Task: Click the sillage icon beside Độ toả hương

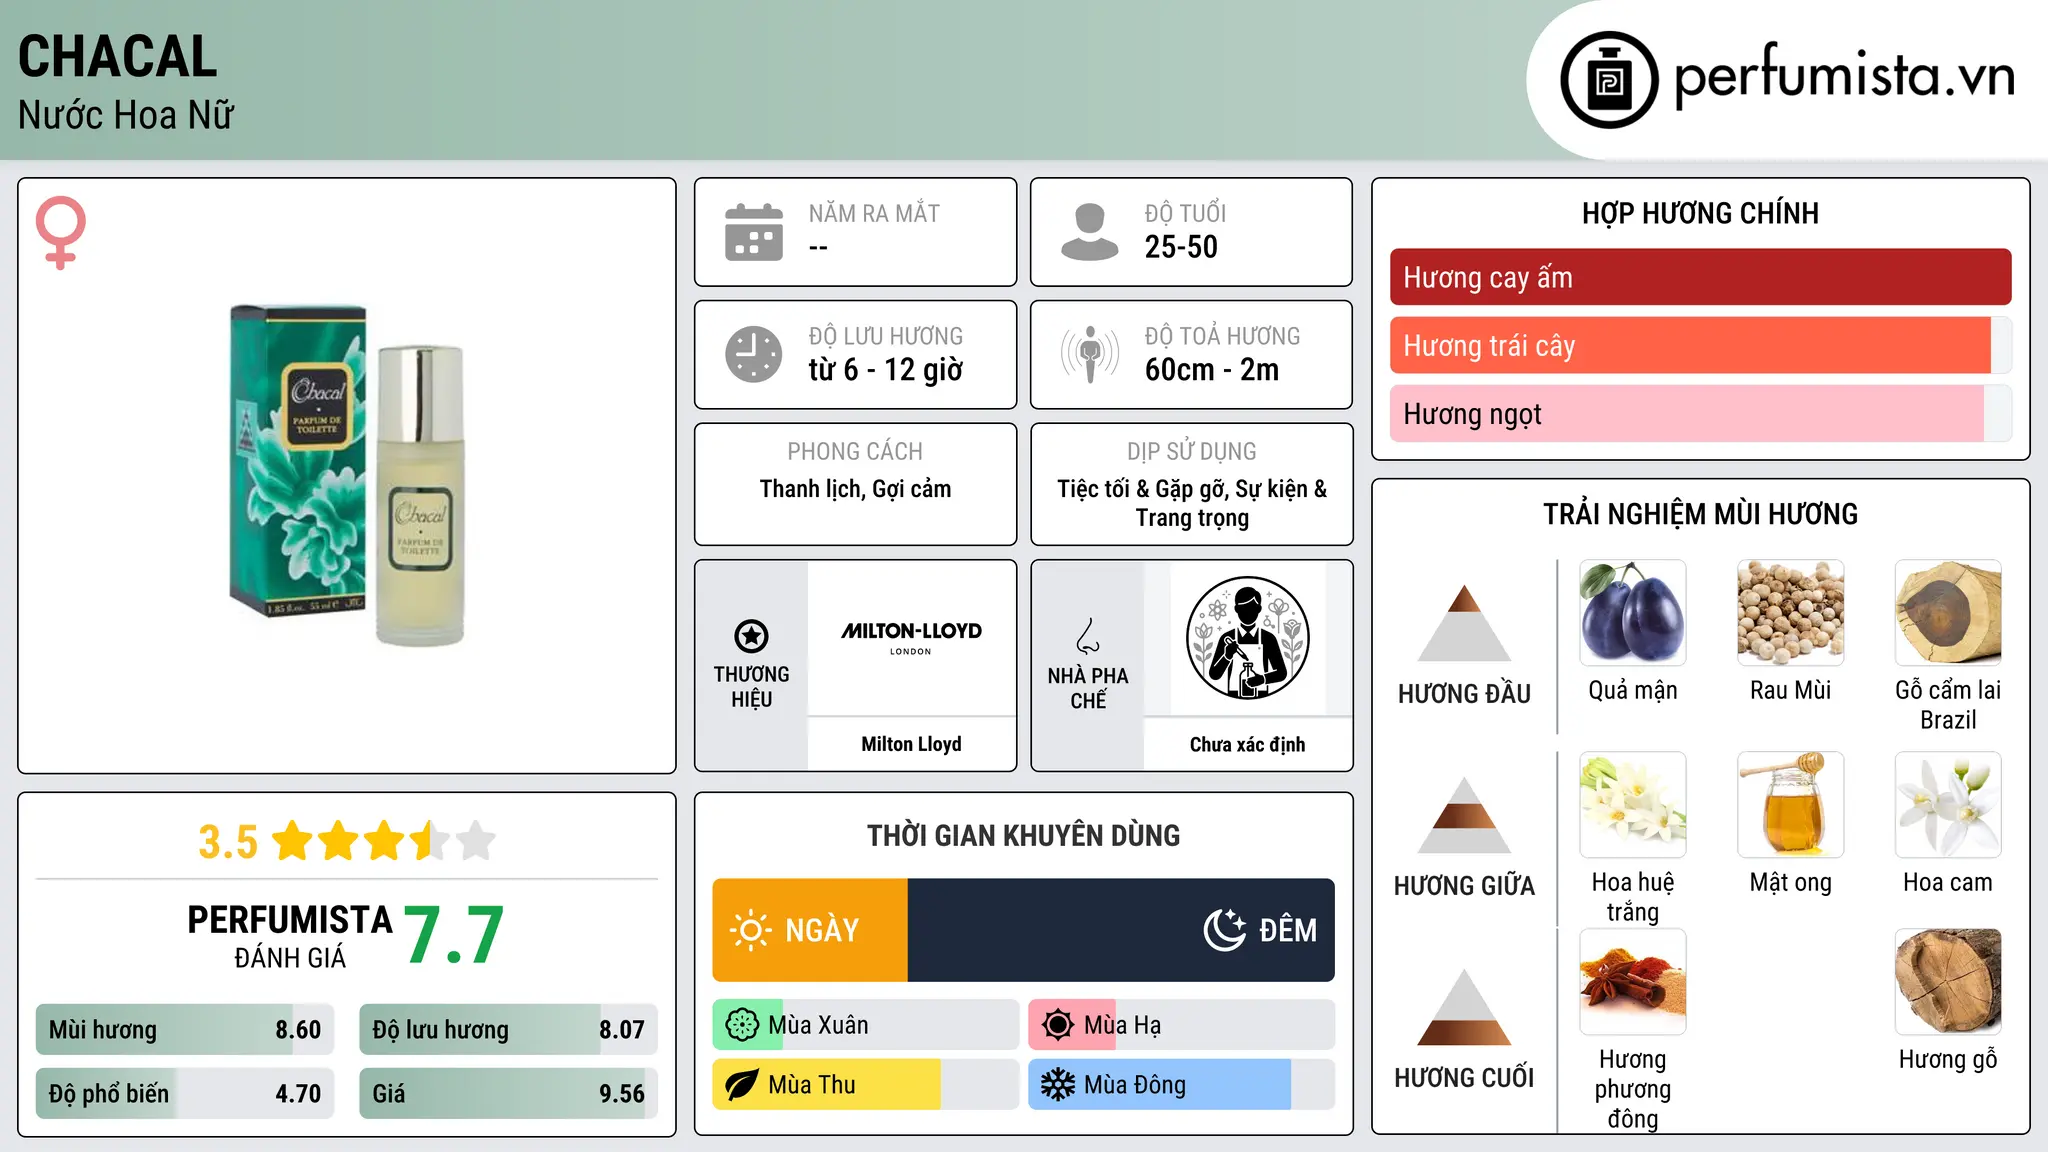Action: point(1089,354)
